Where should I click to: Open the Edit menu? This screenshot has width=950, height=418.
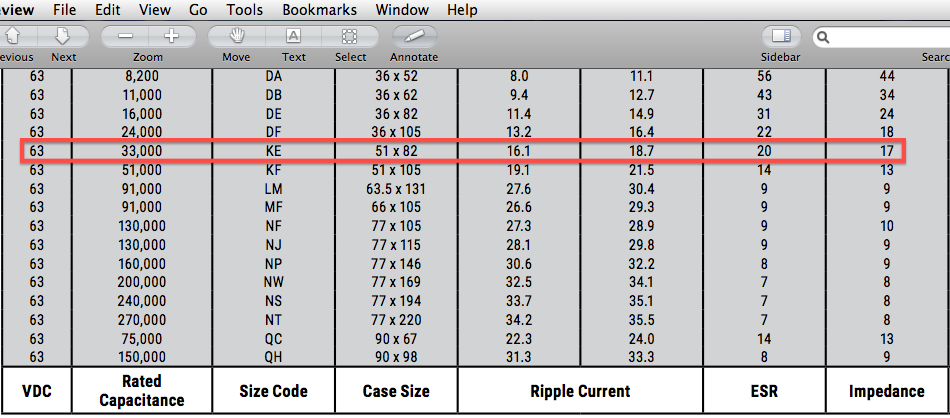(108, 10)
